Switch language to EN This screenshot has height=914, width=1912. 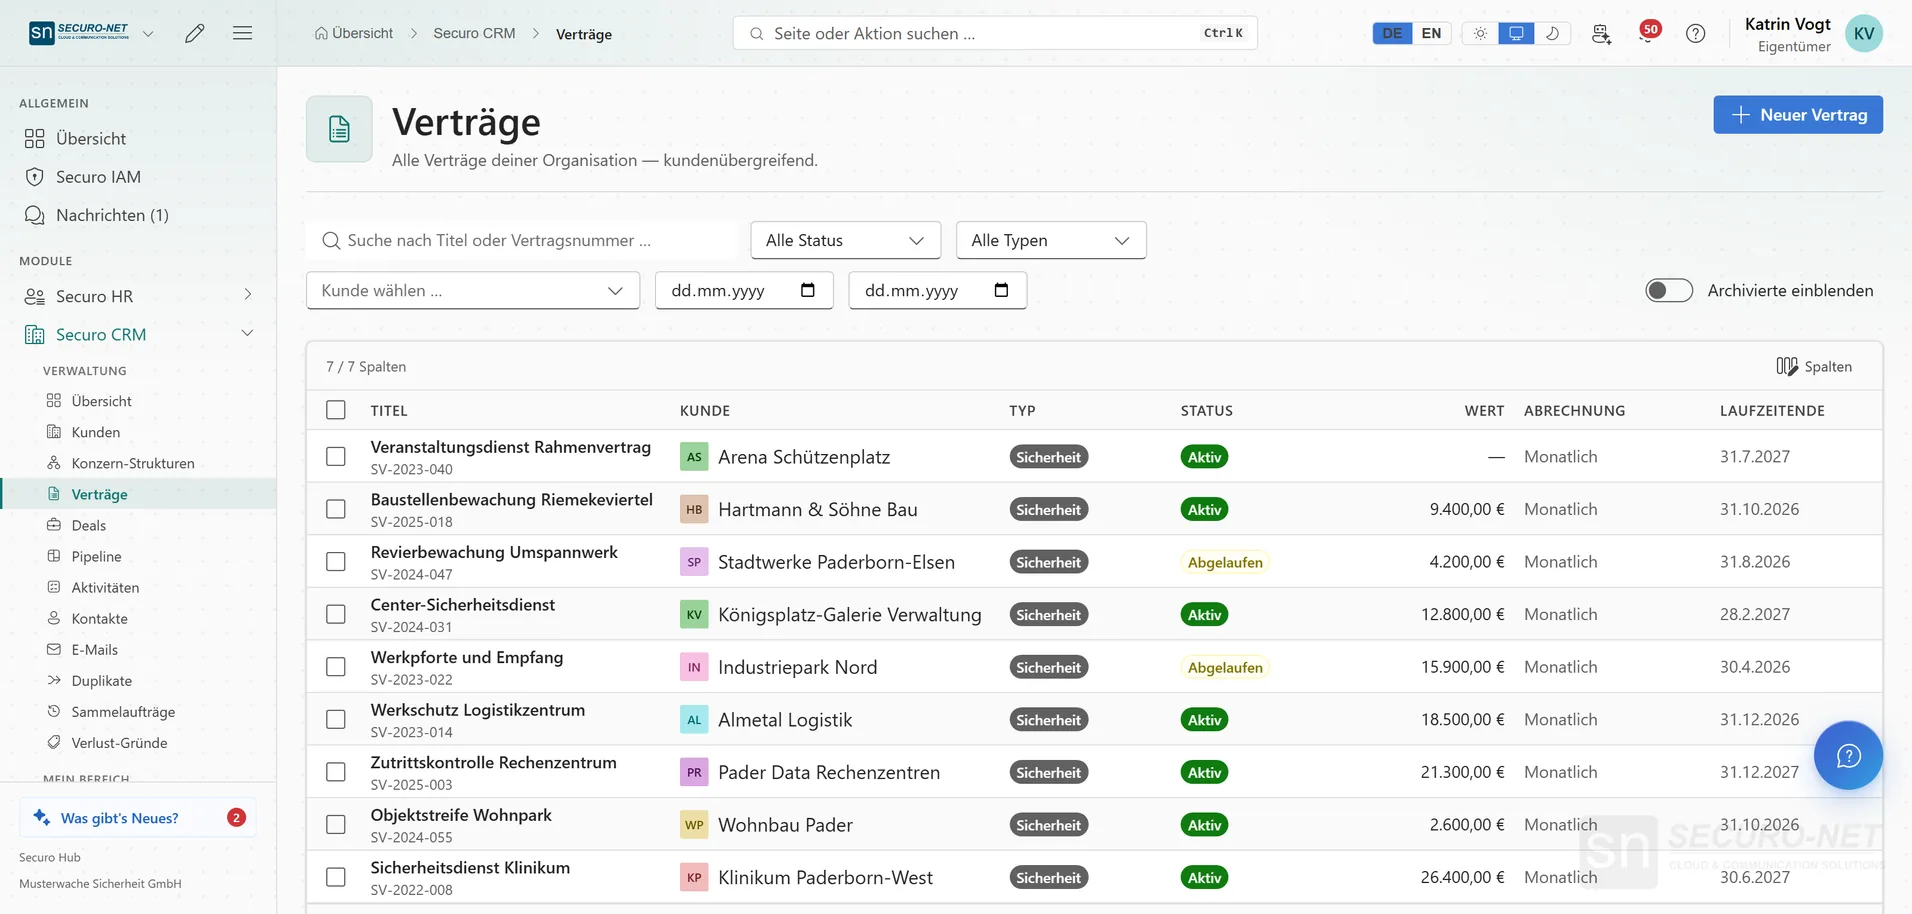click(x=1431, y=33)
